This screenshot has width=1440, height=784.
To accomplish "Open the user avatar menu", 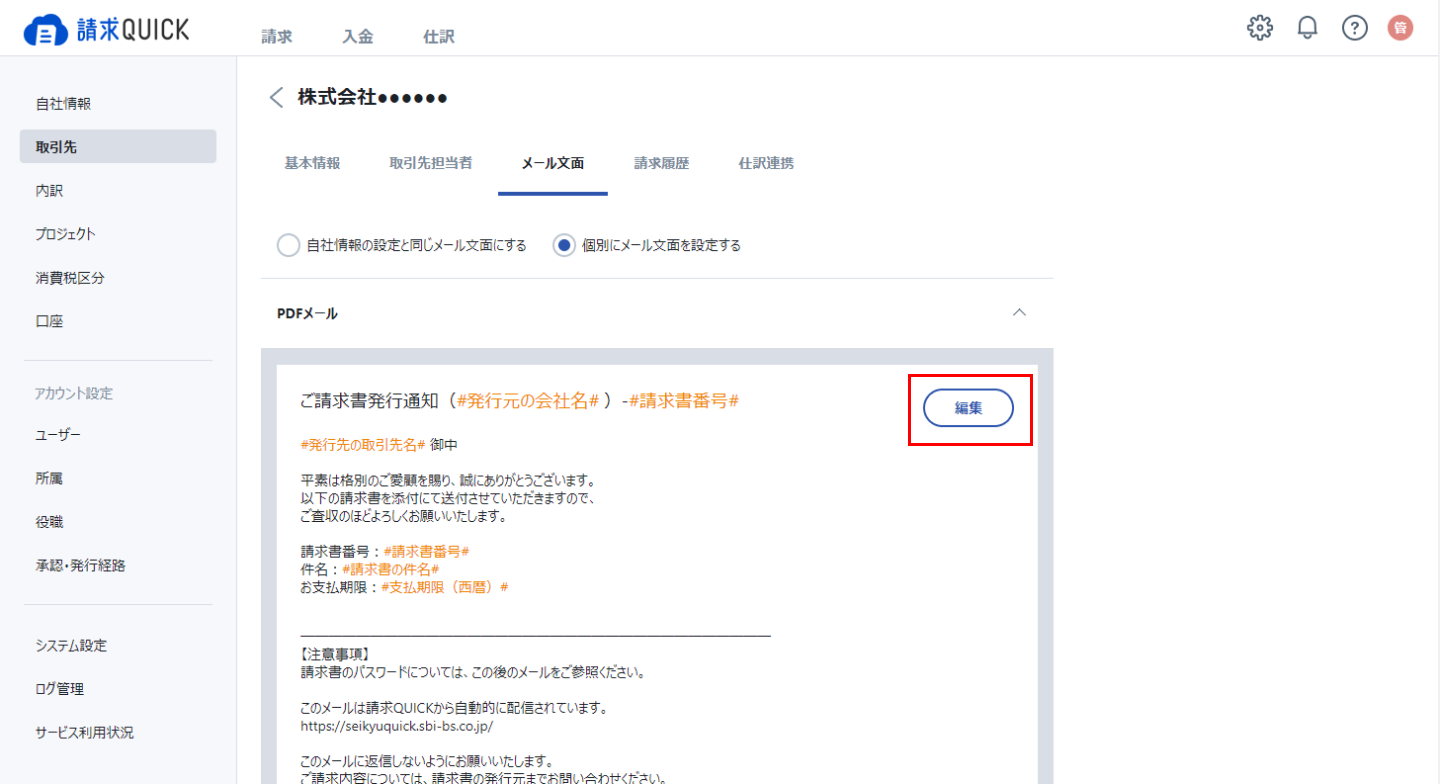I will coord(1400,28).
